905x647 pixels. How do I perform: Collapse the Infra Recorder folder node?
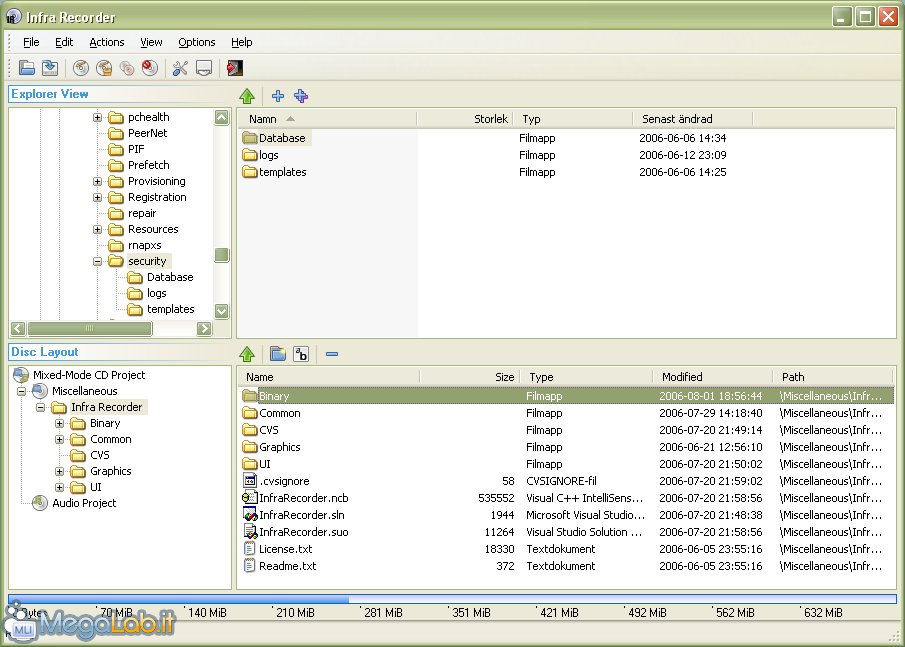tap(40, 407)
